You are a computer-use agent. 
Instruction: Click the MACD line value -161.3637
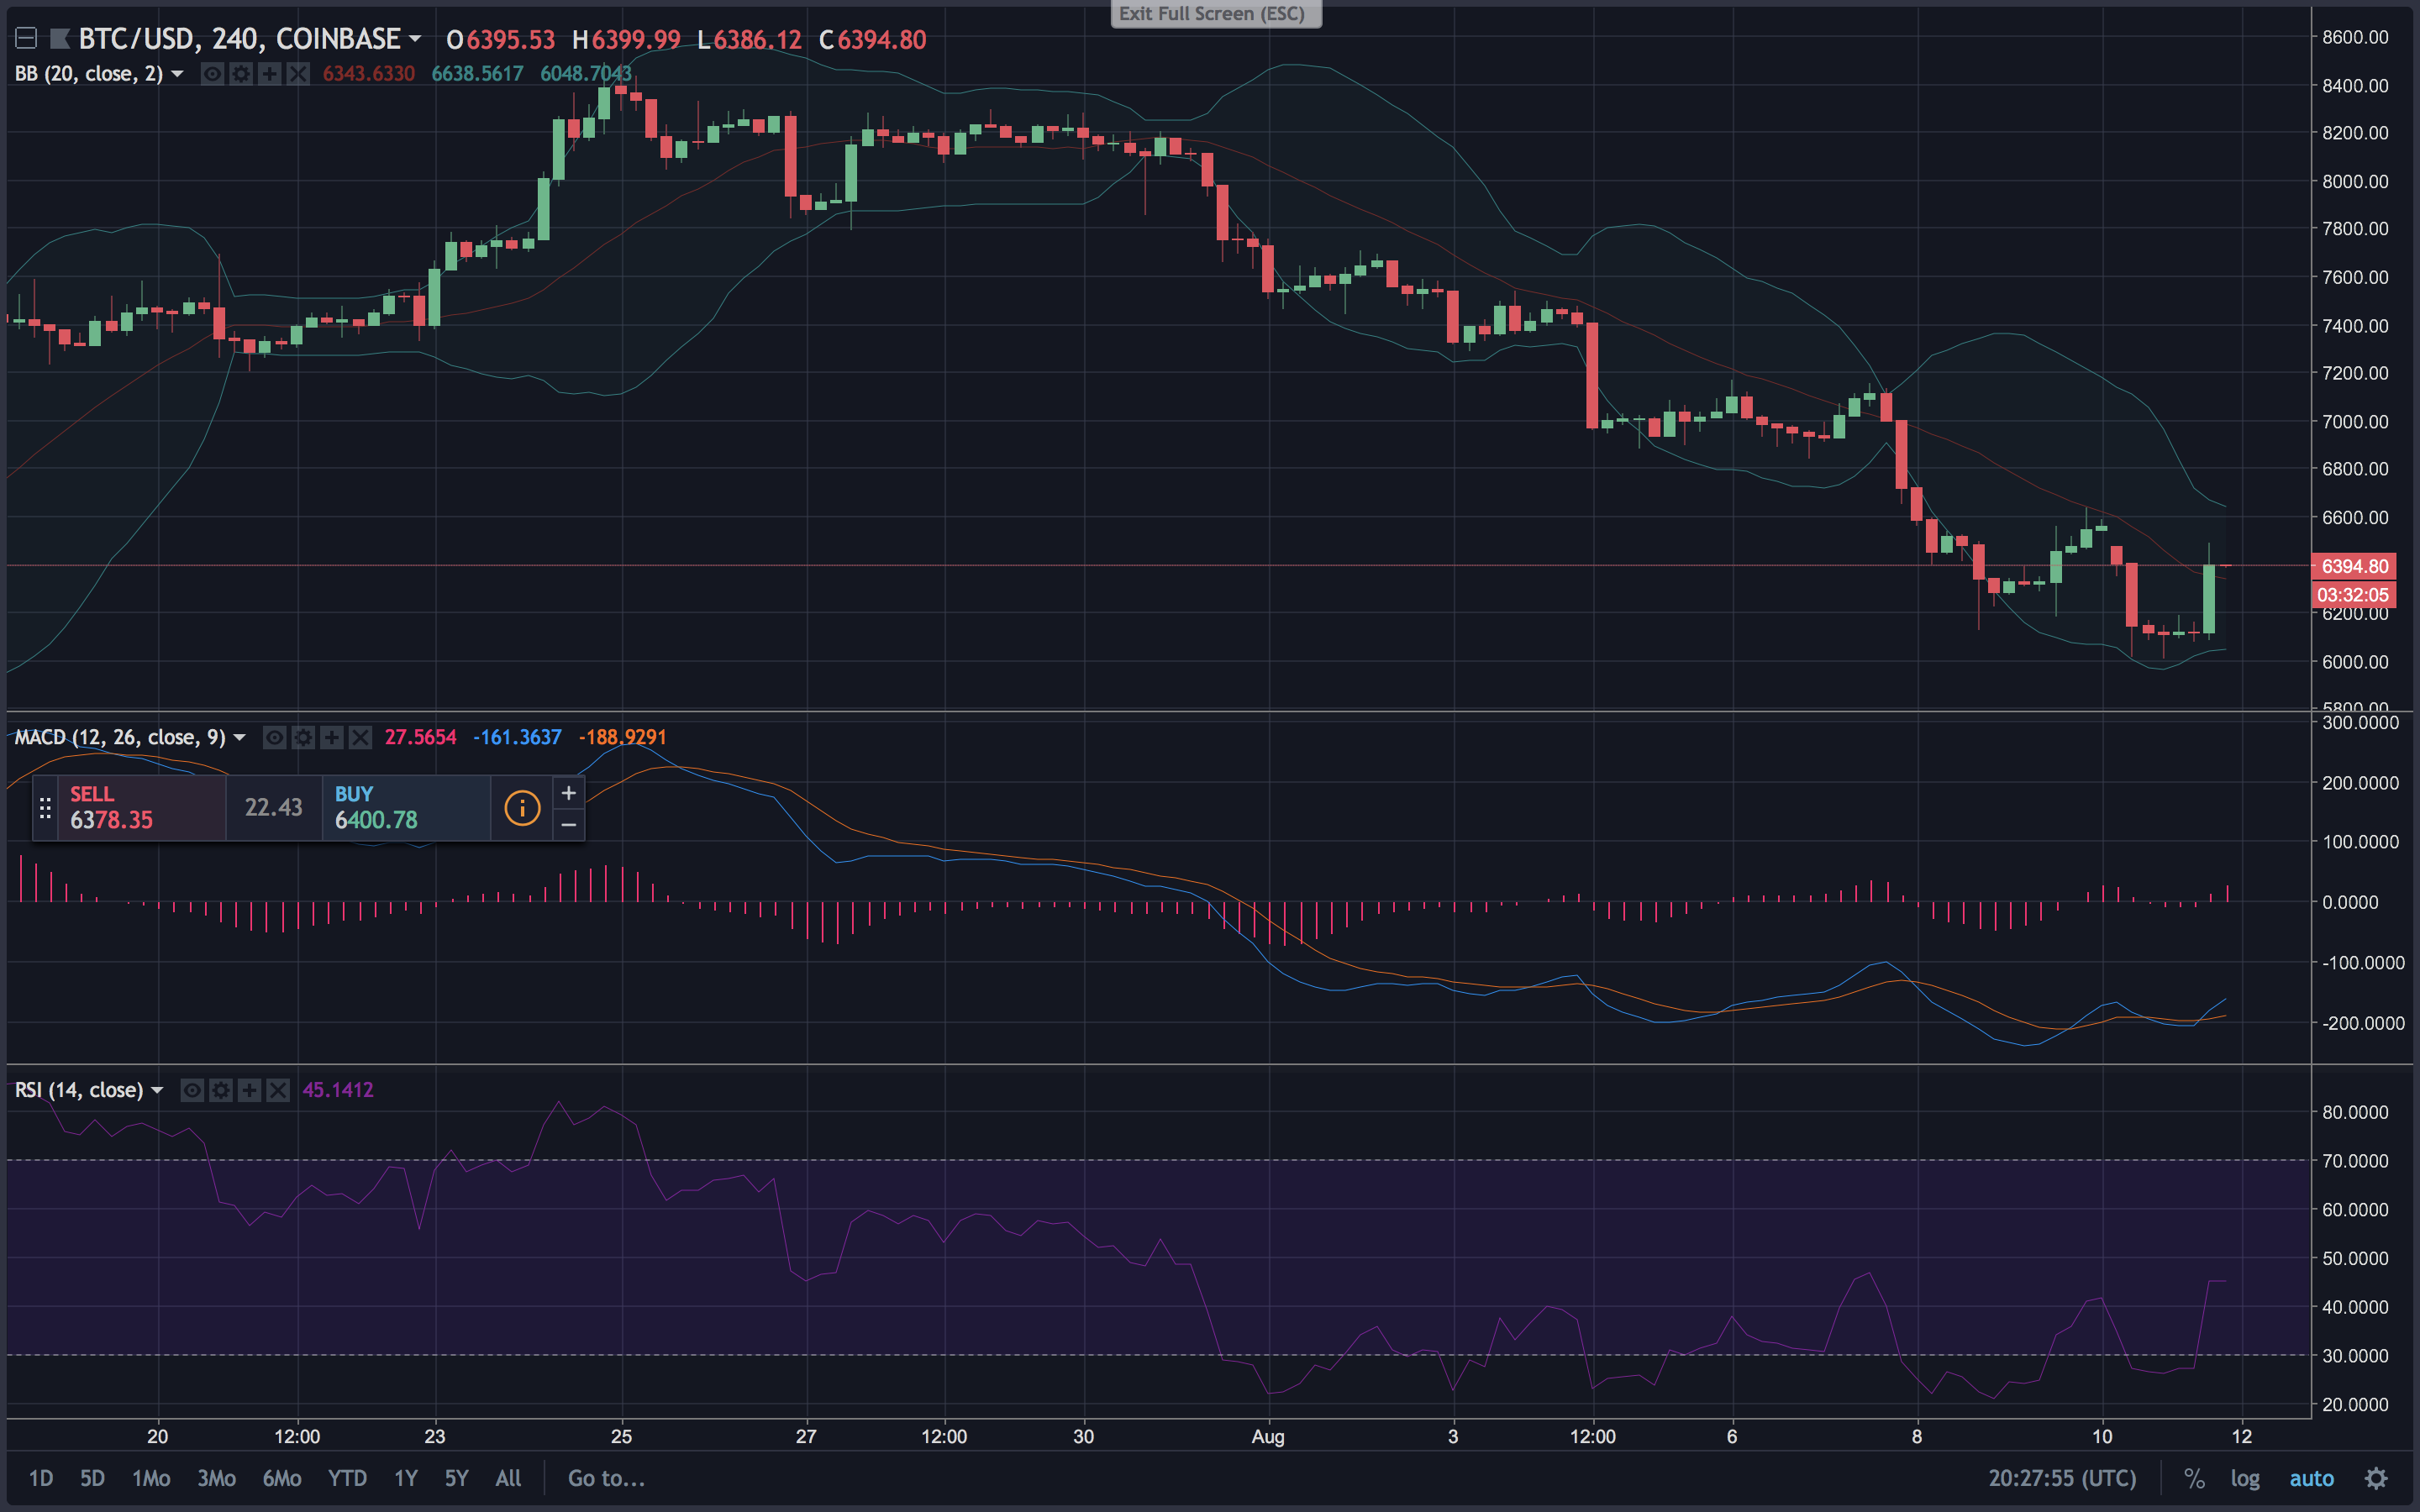click(x=517, y=738)
